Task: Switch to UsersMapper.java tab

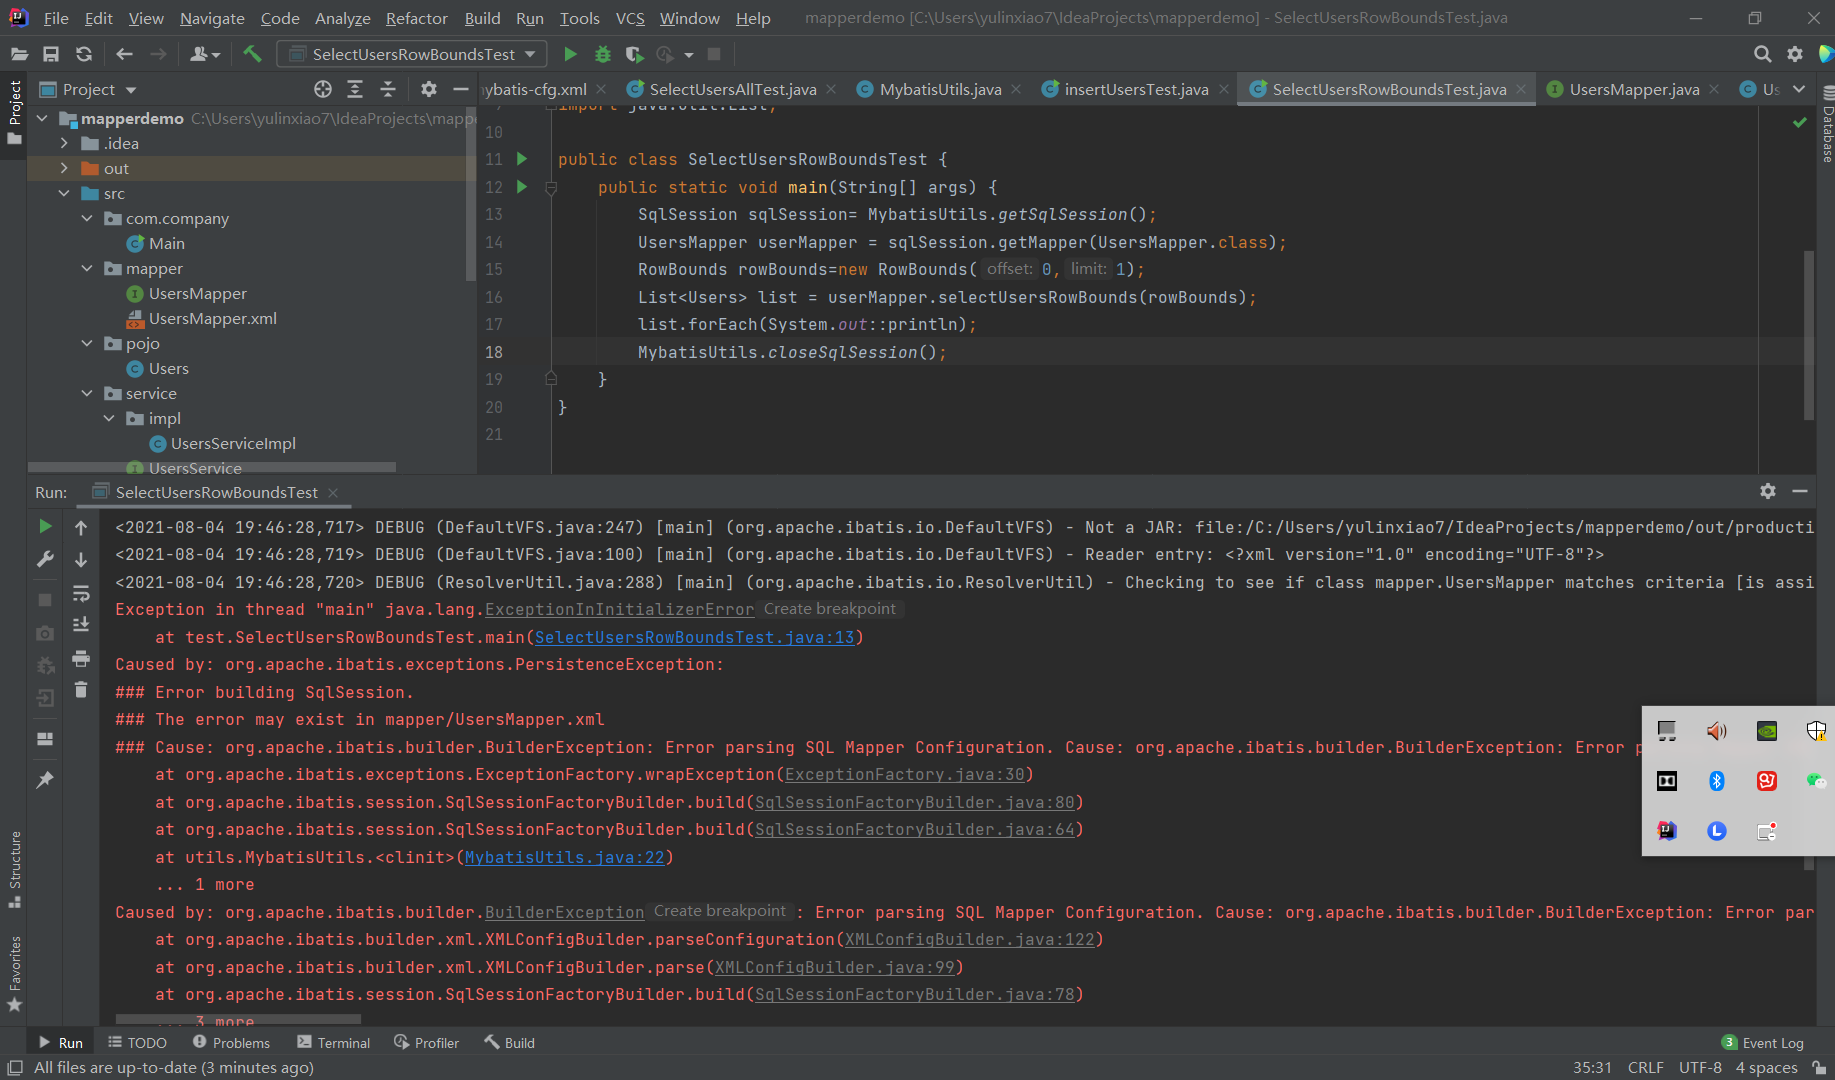Action: click(1634, 89)
